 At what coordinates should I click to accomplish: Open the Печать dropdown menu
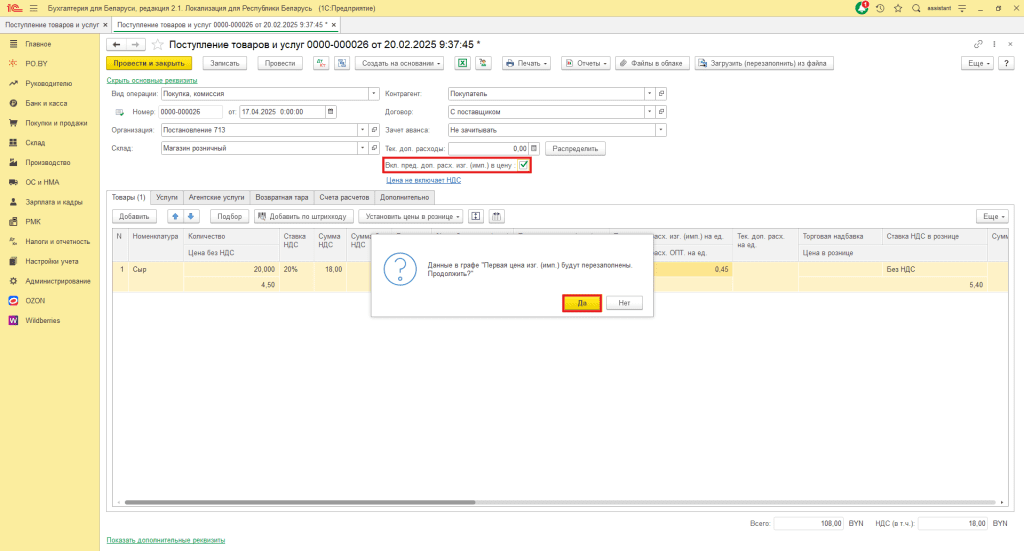click(526, 63)
